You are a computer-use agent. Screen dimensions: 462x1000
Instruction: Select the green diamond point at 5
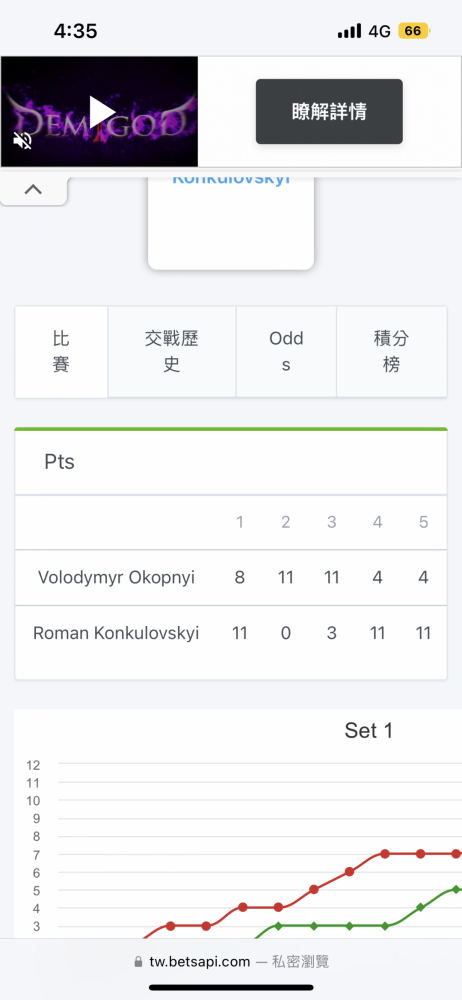tap(456, 889)
